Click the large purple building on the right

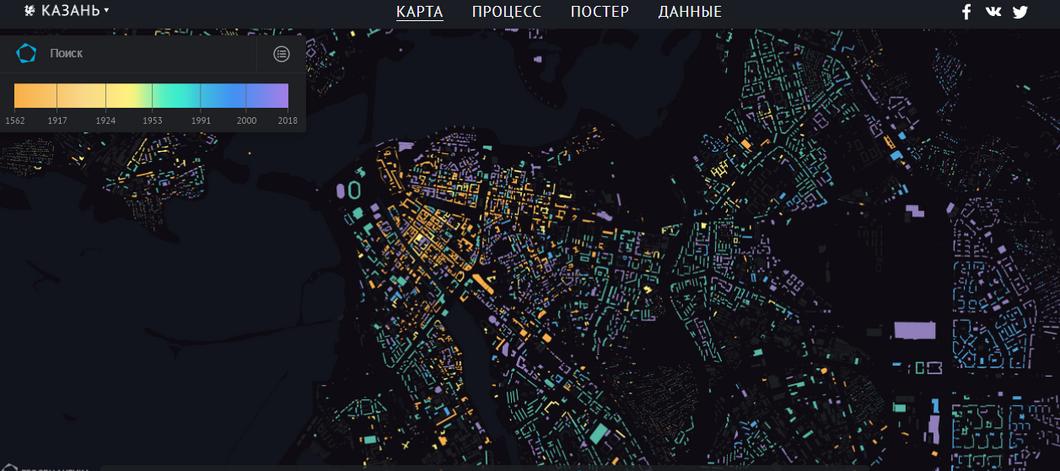(914, 330)
